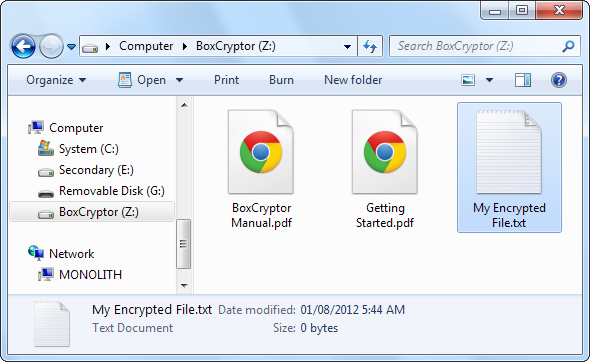Expand the arrow after Computer in address bar
Image resolution: width=590 pixels, height=362 pixels.
pyautogui.click(x=185, y=47)
